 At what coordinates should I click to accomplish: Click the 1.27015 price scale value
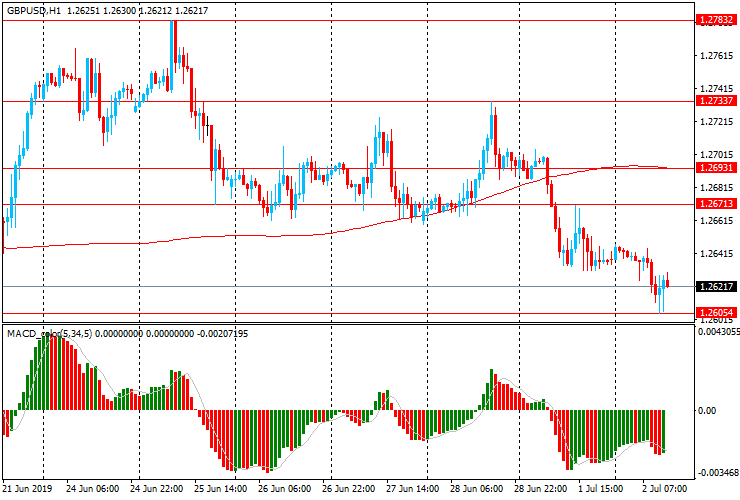717,154
